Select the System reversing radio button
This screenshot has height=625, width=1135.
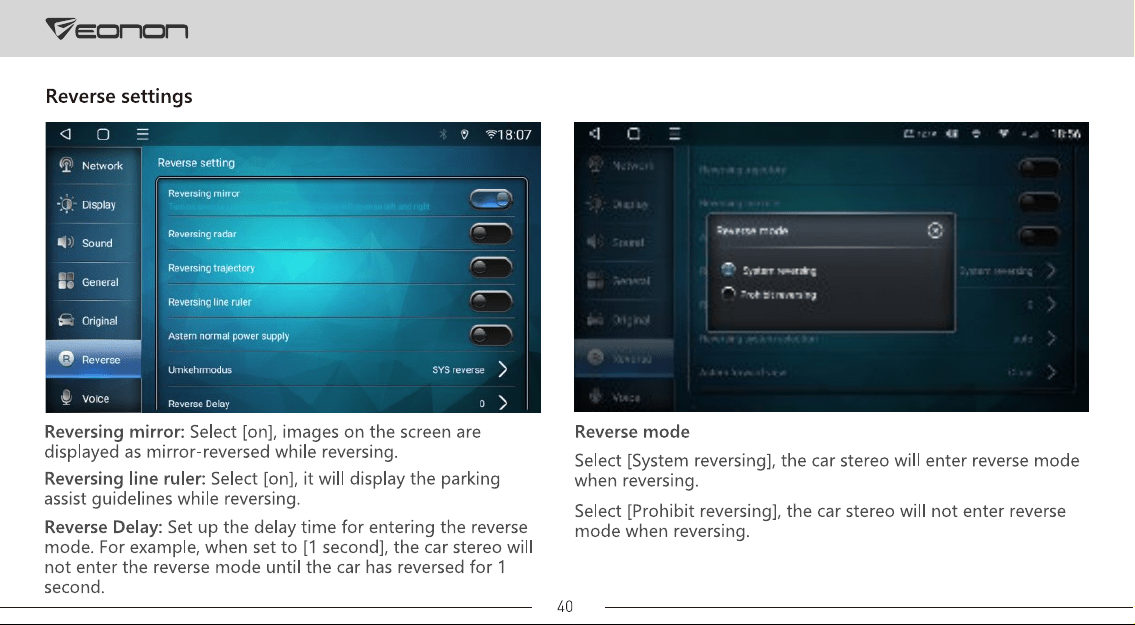(x=729, y=269)
